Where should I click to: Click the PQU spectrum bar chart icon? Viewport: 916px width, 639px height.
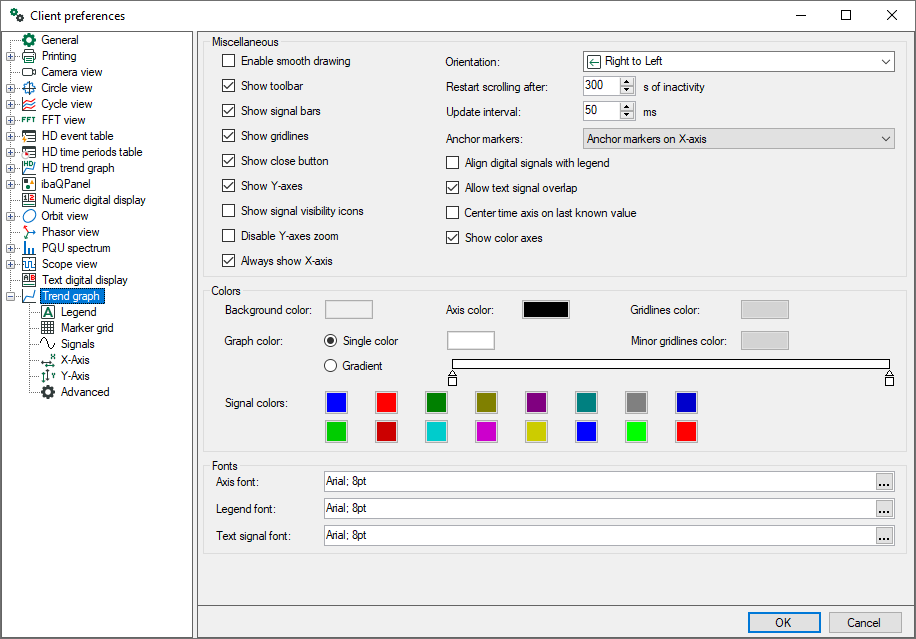[x=29, y=248]
